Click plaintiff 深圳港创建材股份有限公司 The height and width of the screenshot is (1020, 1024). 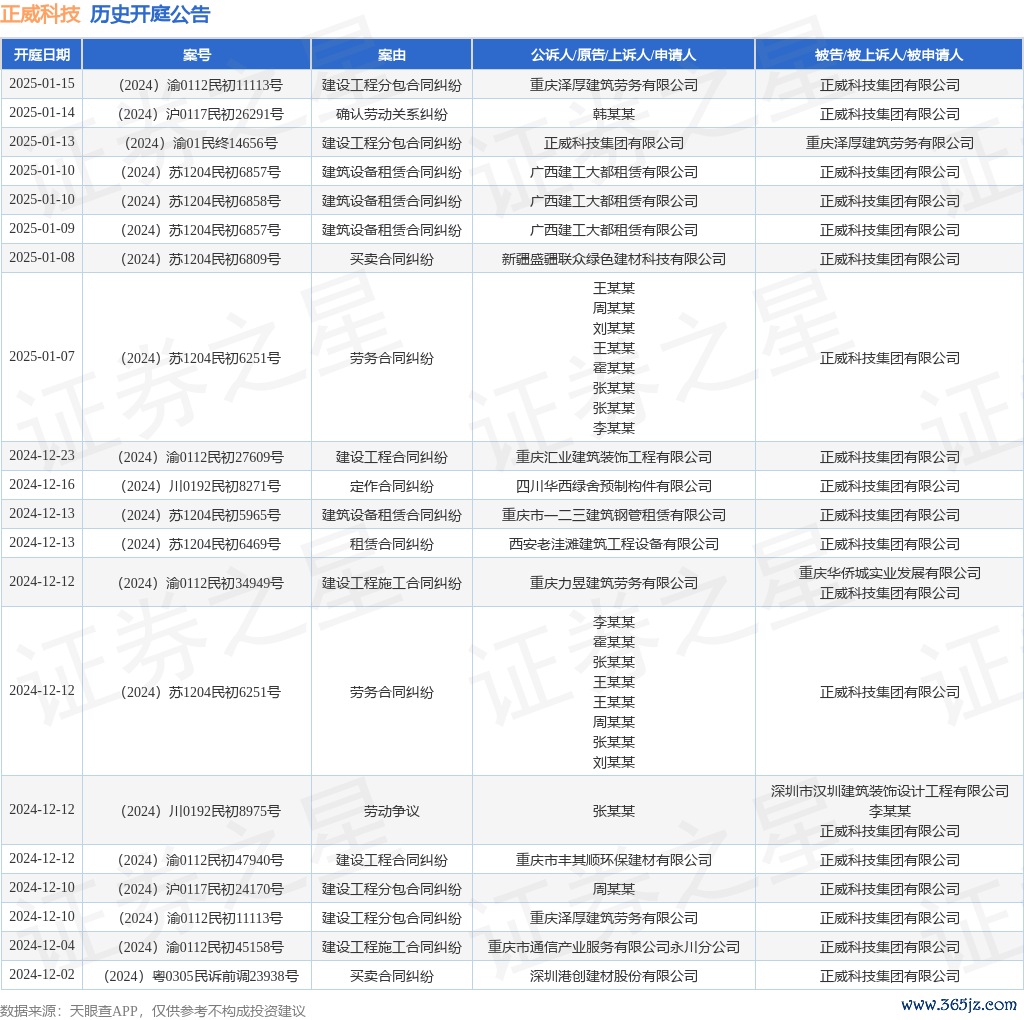coord(614,976)
